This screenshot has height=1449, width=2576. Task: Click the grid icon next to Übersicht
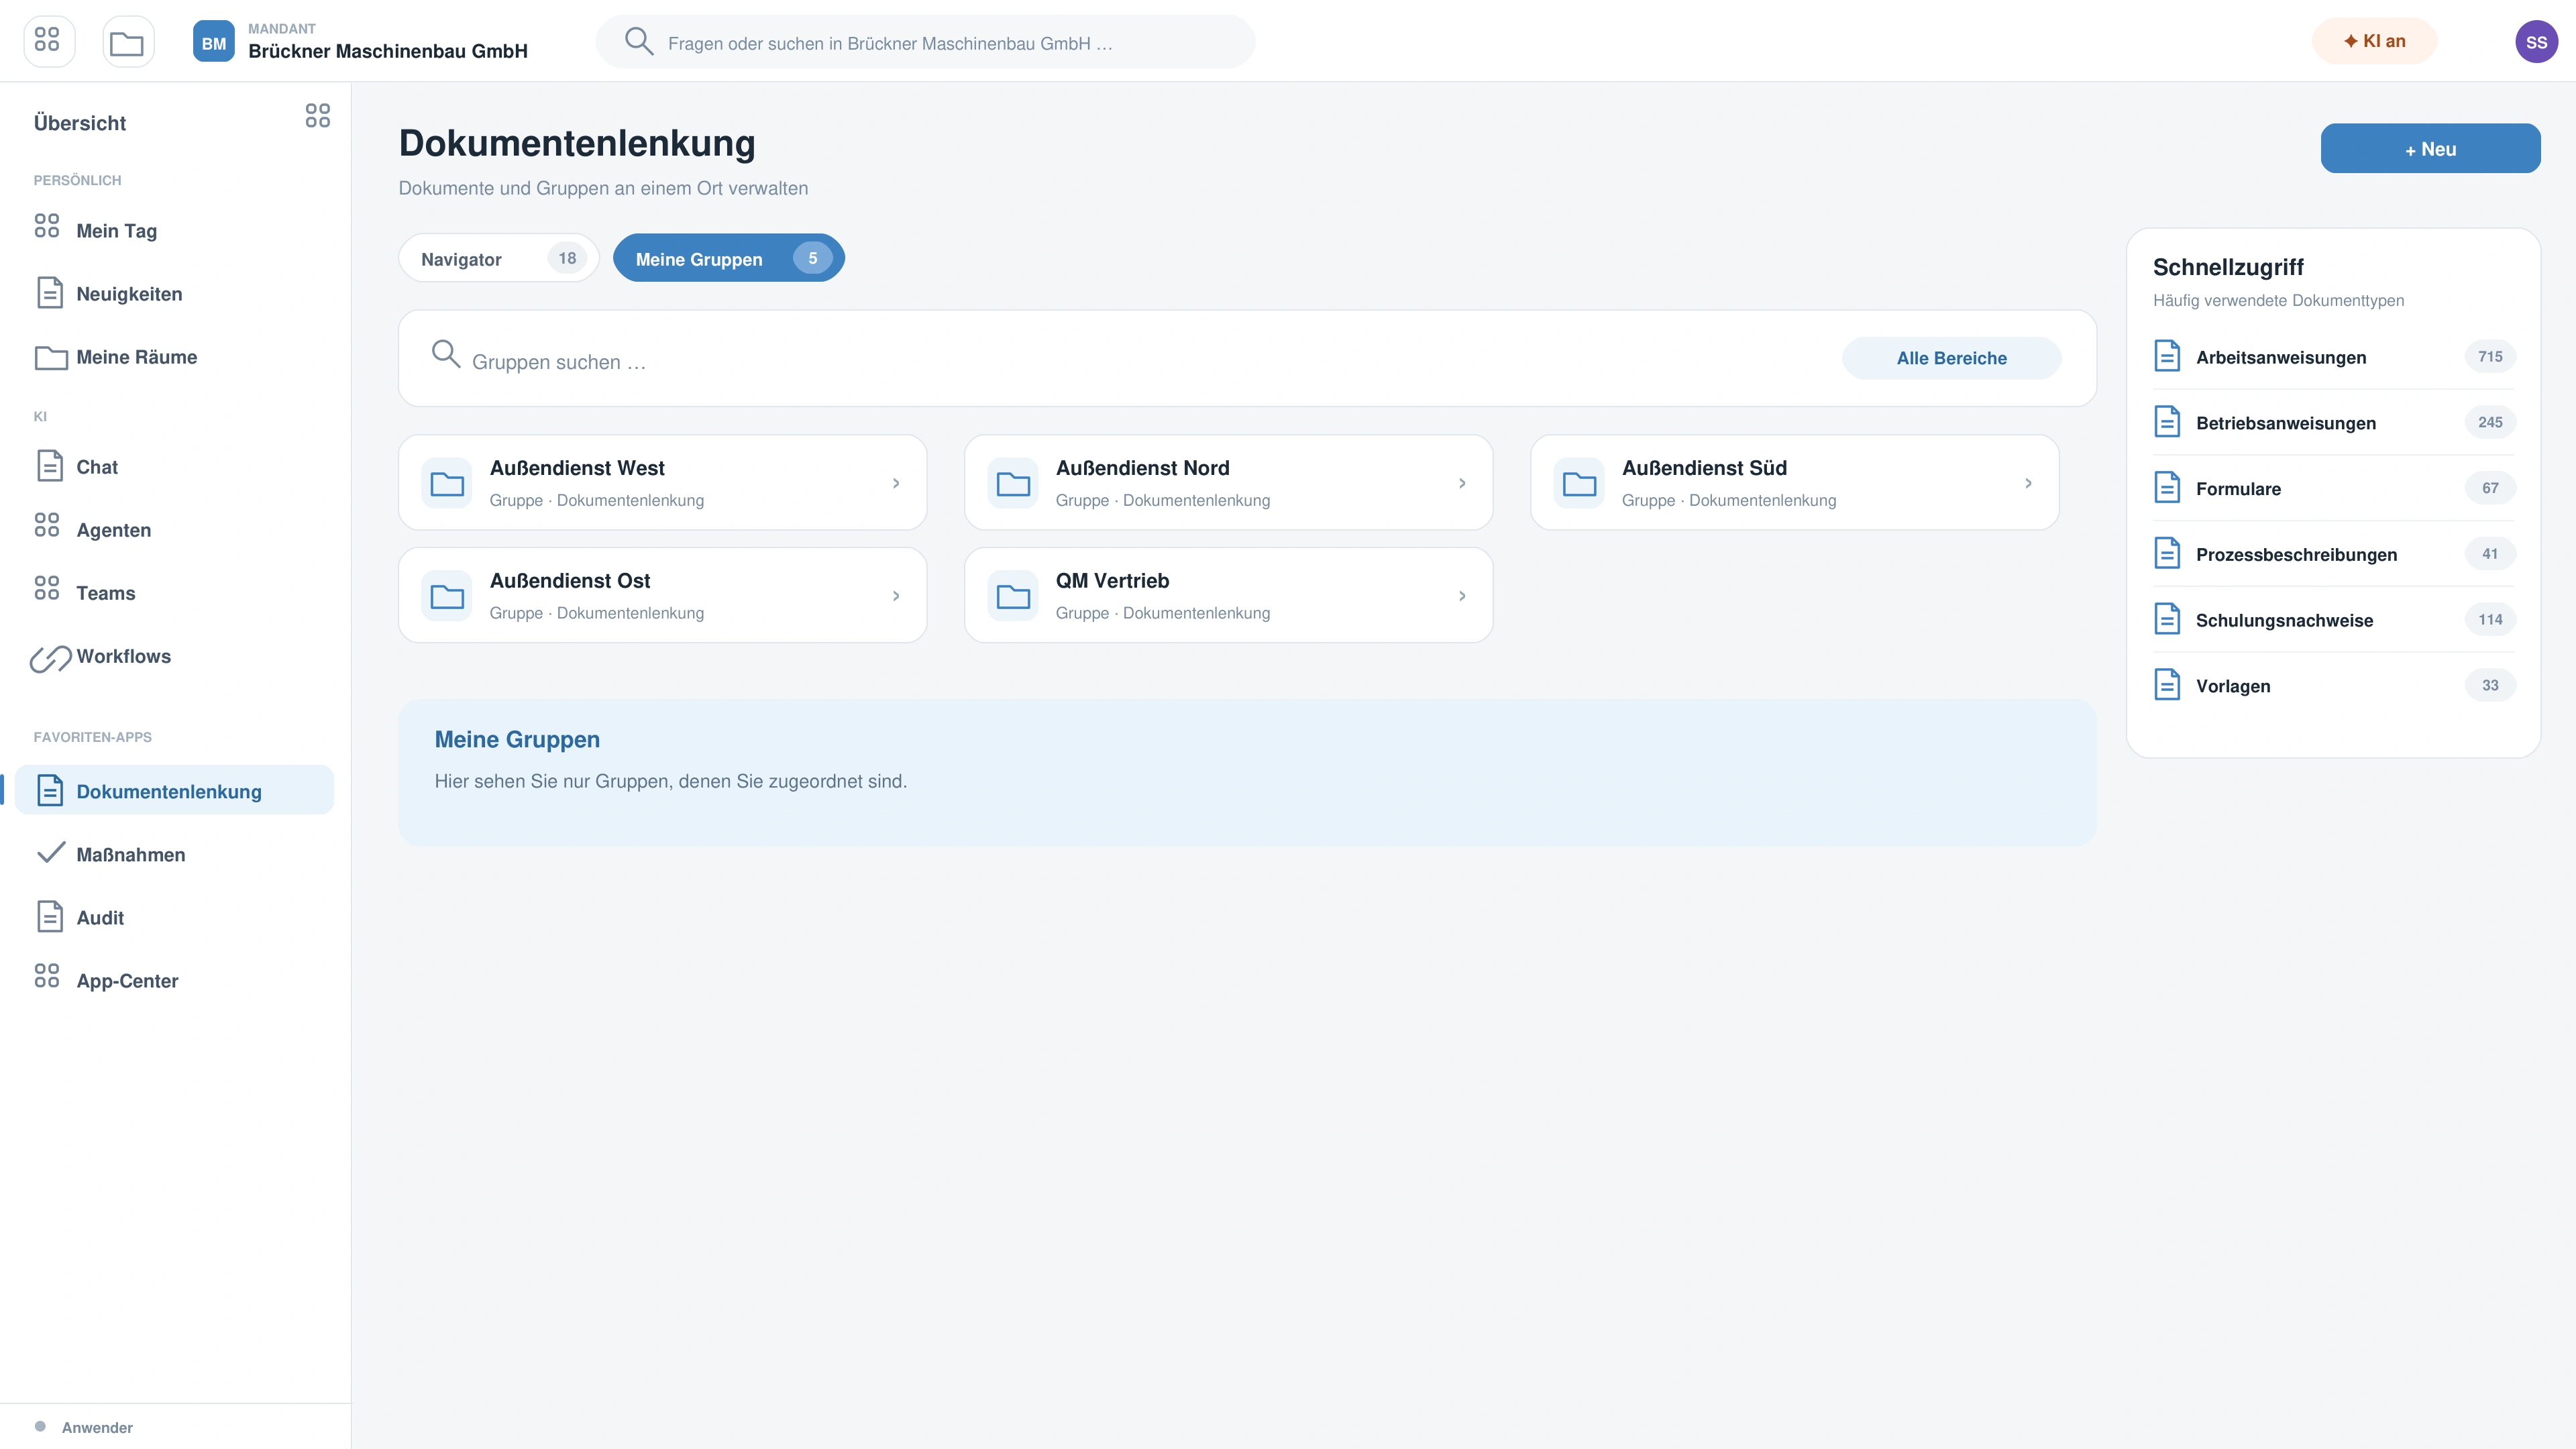point(317,116)
